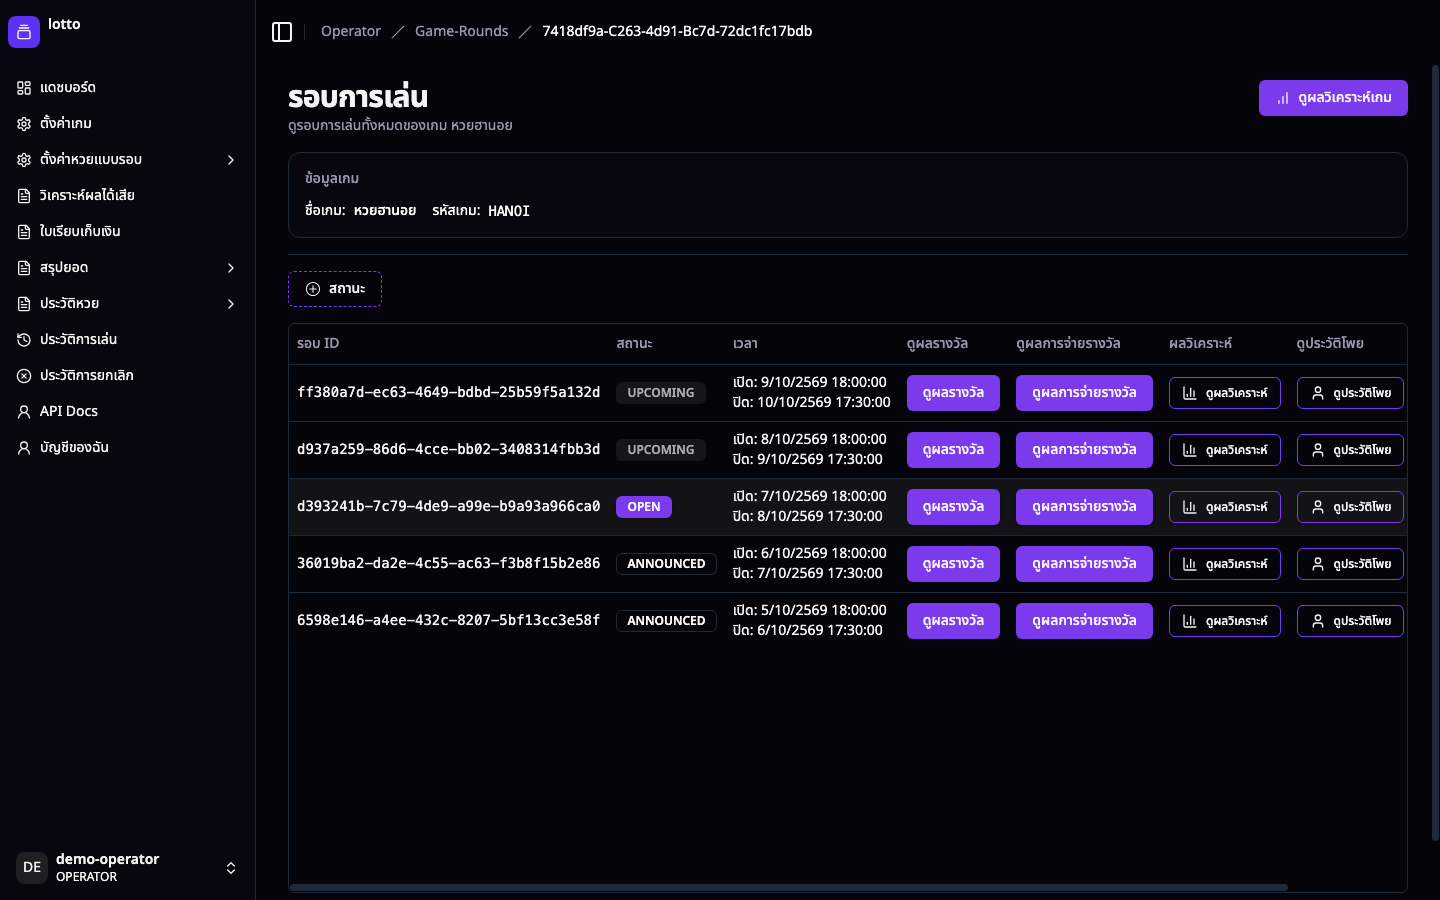Click ดูผลวิเคราะห์เกม button at top right
This screenshot has height=900, width=1440.
click(1333, 98)
